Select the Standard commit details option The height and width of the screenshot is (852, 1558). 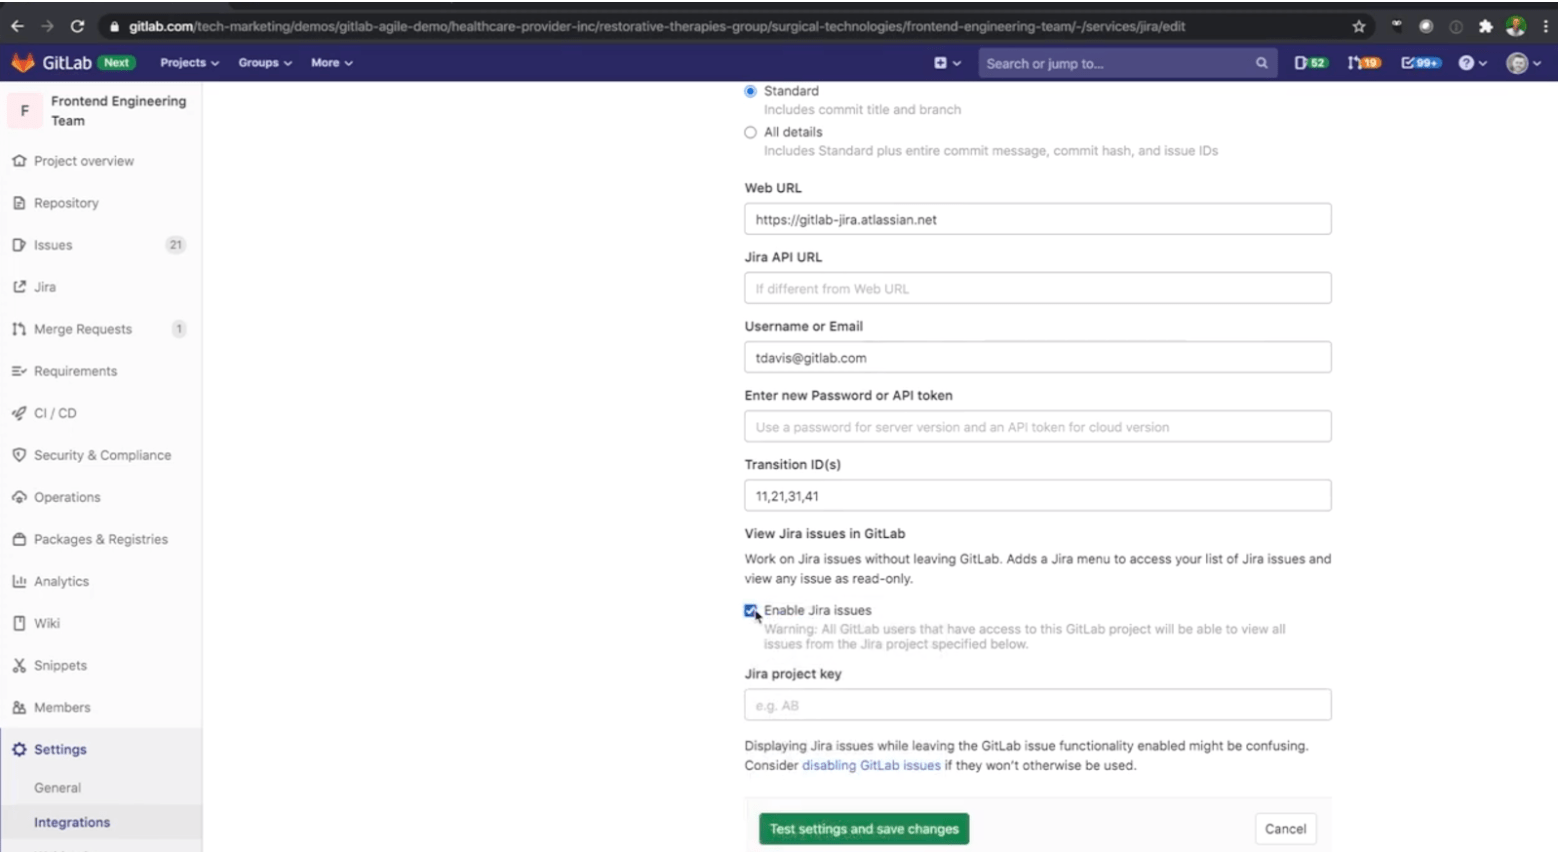pos(750,91)
